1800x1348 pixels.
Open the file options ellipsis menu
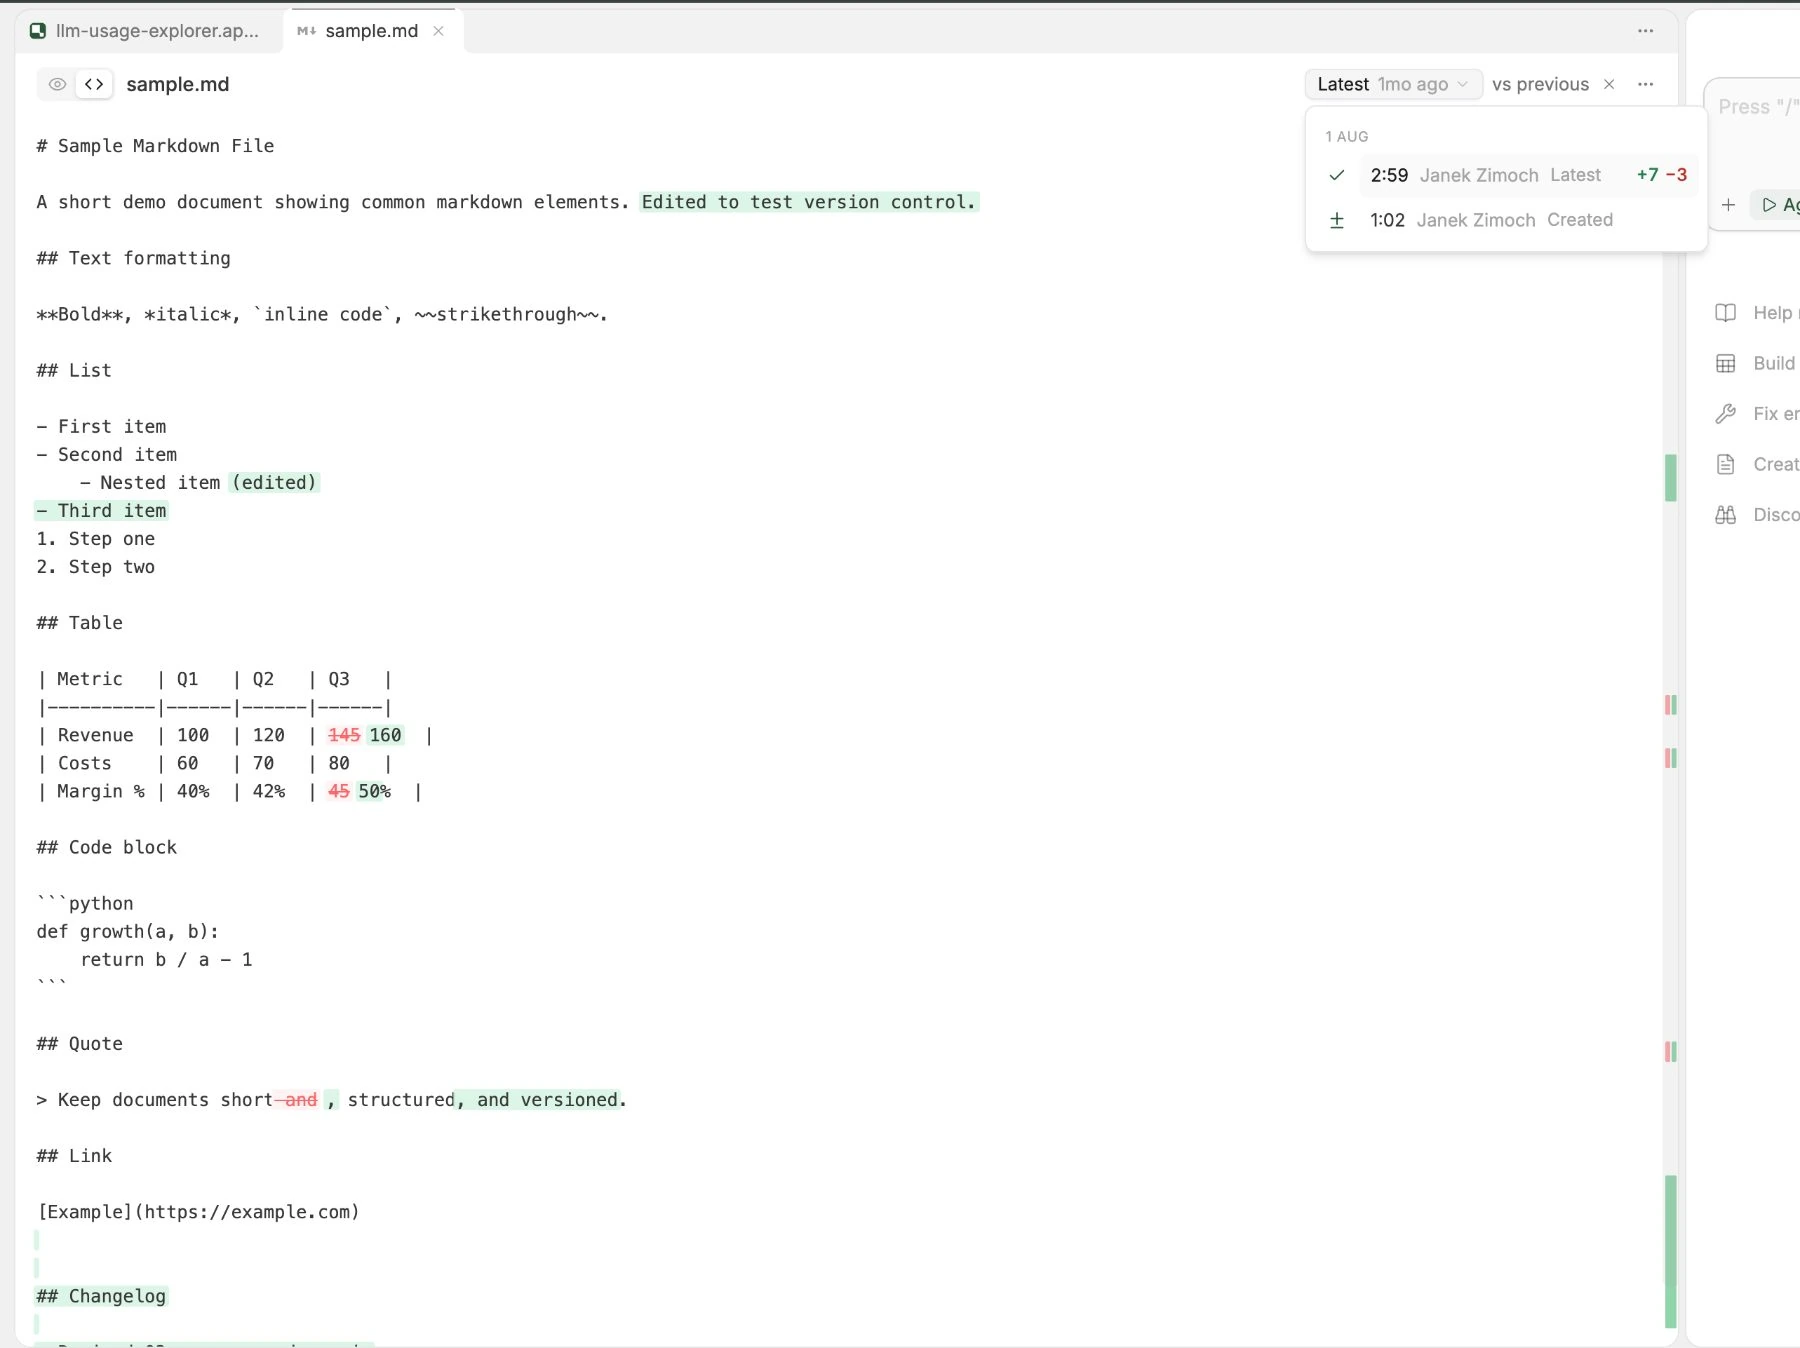click(1645, 84)
